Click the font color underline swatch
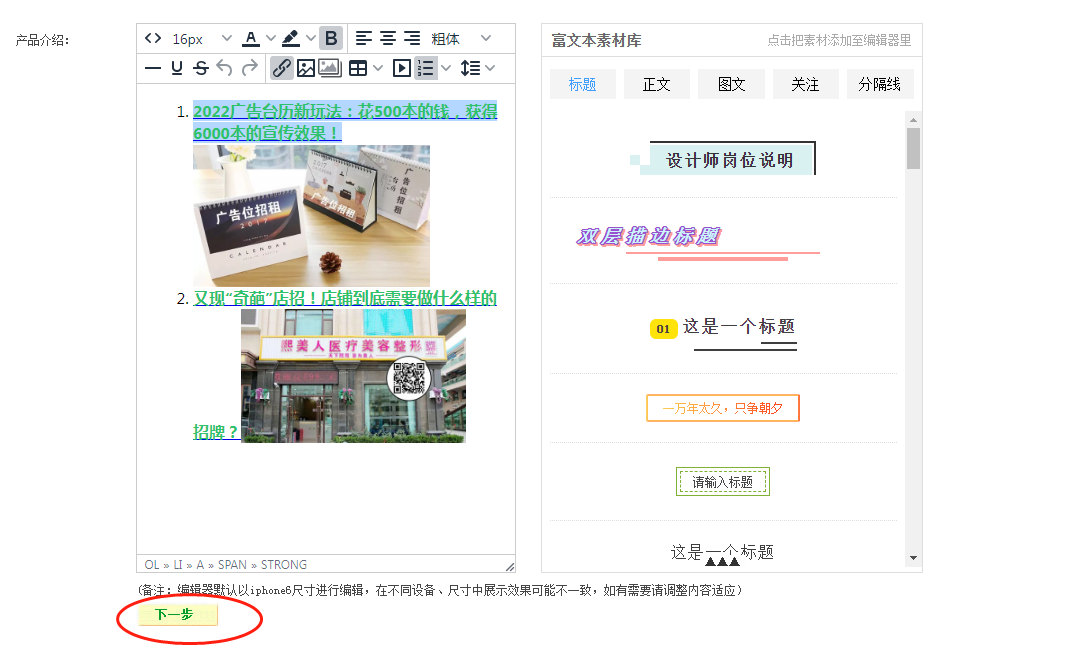 (x=251, y=38)
